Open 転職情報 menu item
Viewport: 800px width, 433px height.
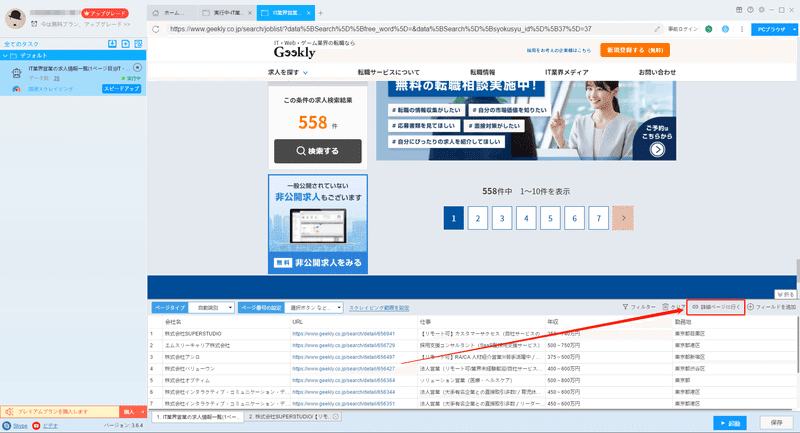[482, 72]
